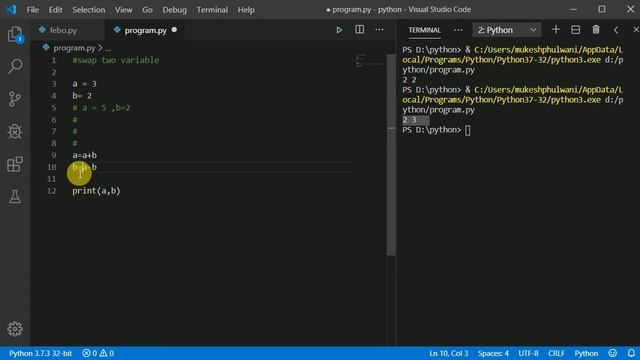Click code line 'a=a+b'
Screen dimensions: 640x360
(84, 155)
